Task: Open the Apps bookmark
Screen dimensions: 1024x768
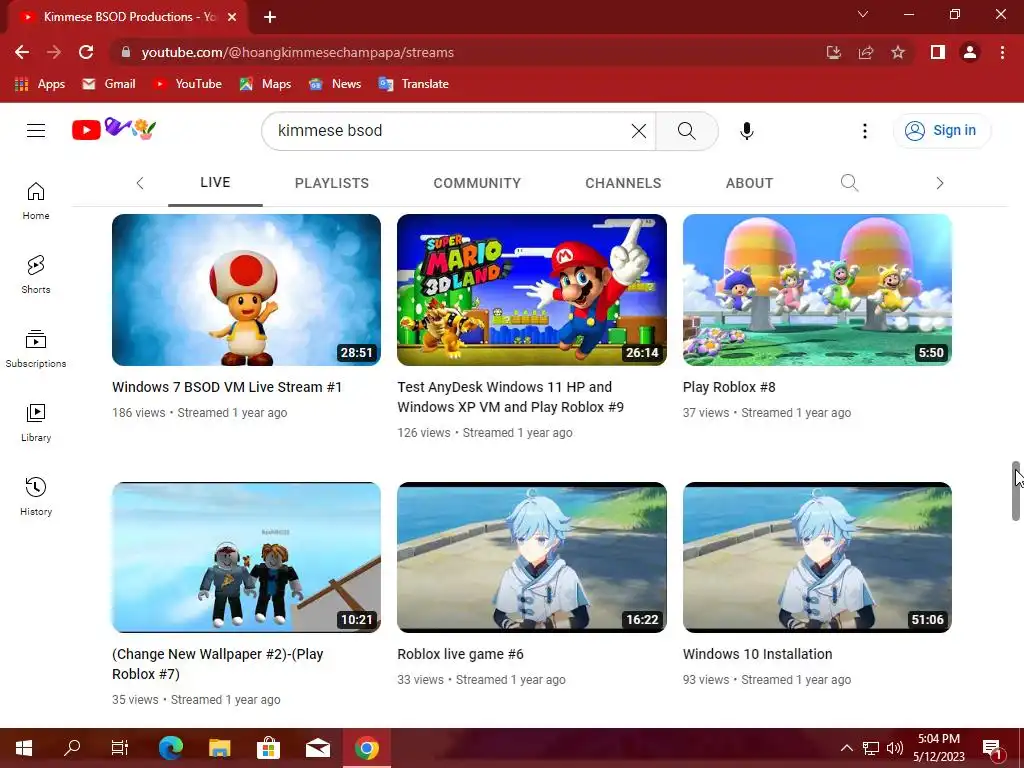Action: 40,84
